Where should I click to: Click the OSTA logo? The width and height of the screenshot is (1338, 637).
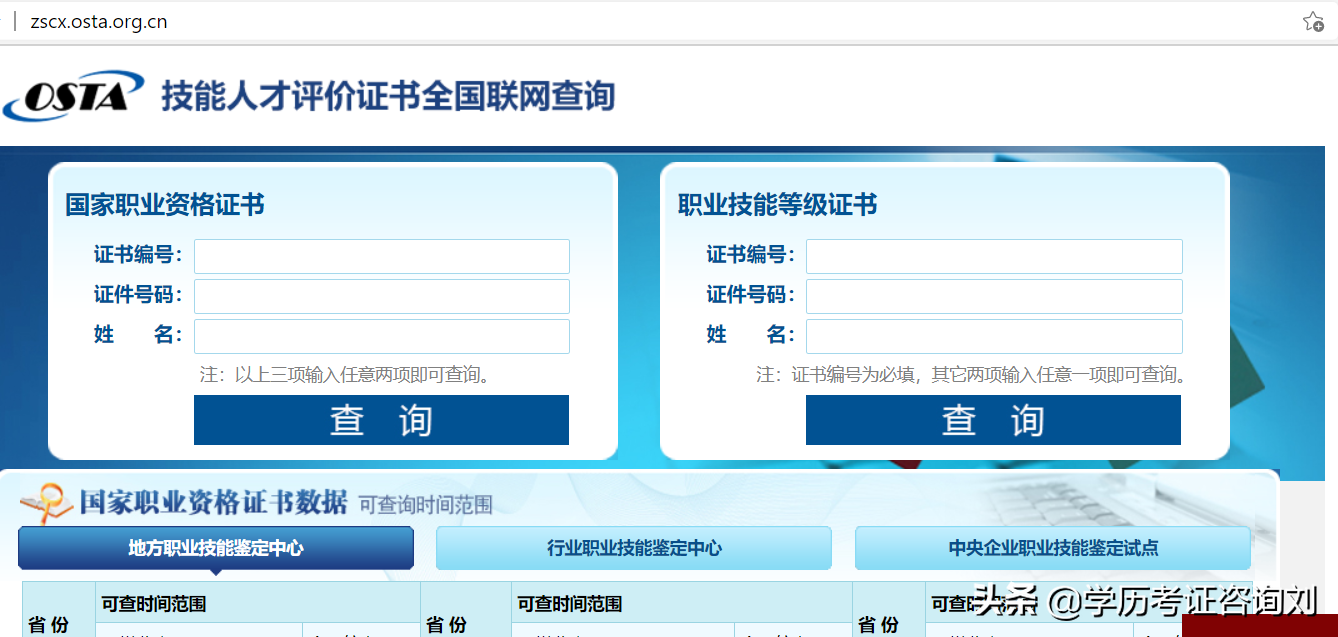[74, 96]
